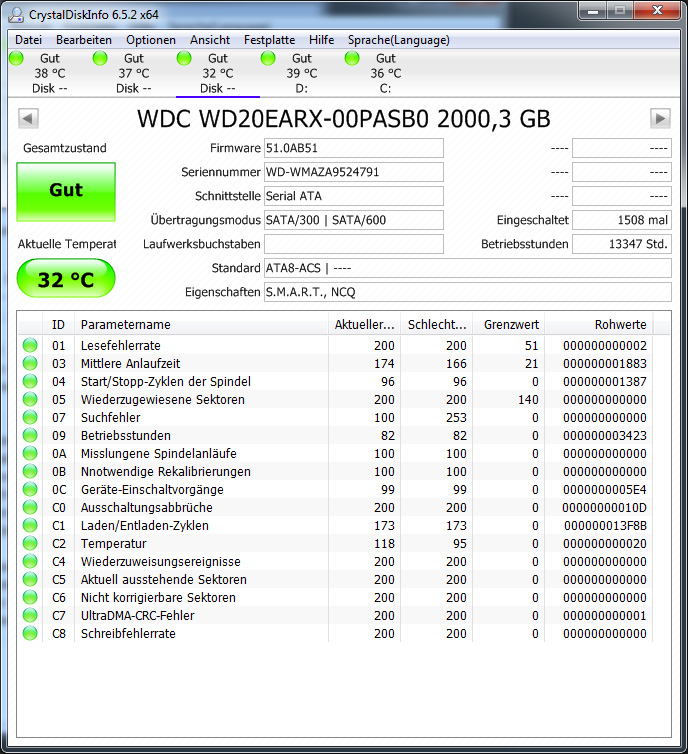Click status icon of Misslungene Spindelanläufe row
The image size is (688, 754).
coord(30,453)
